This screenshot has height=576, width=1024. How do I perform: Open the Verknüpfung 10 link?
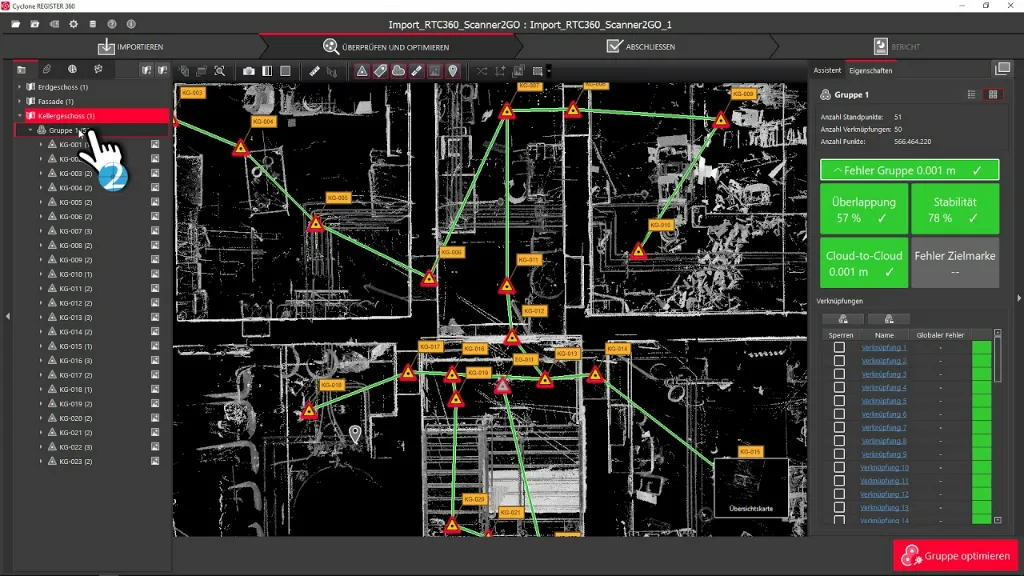pyautogui.click(x=884, y=468)
